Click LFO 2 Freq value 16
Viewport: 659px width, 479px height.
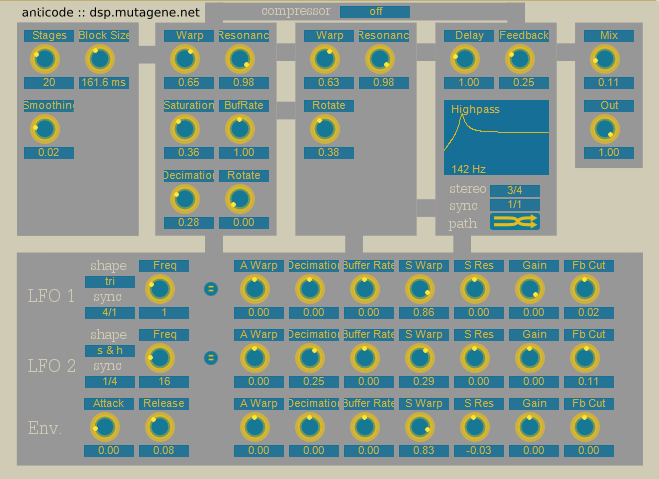tap(164, 382)
